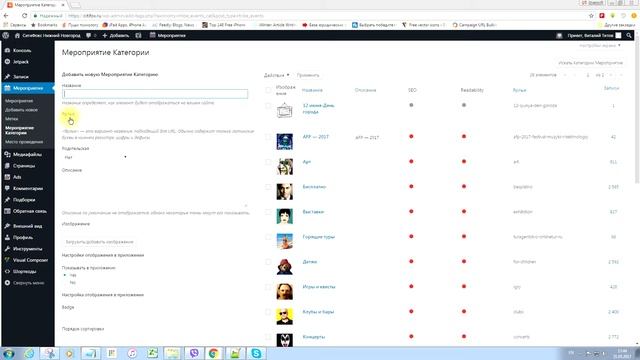Click the Детям category thumbnail image
Screen dimensions: 640x360
[x=284, y=266]
